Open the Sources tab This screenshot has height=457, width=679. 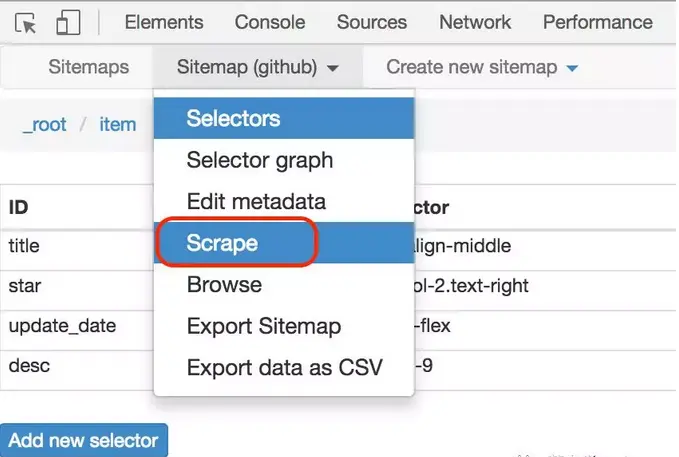(x=372, y=22)
